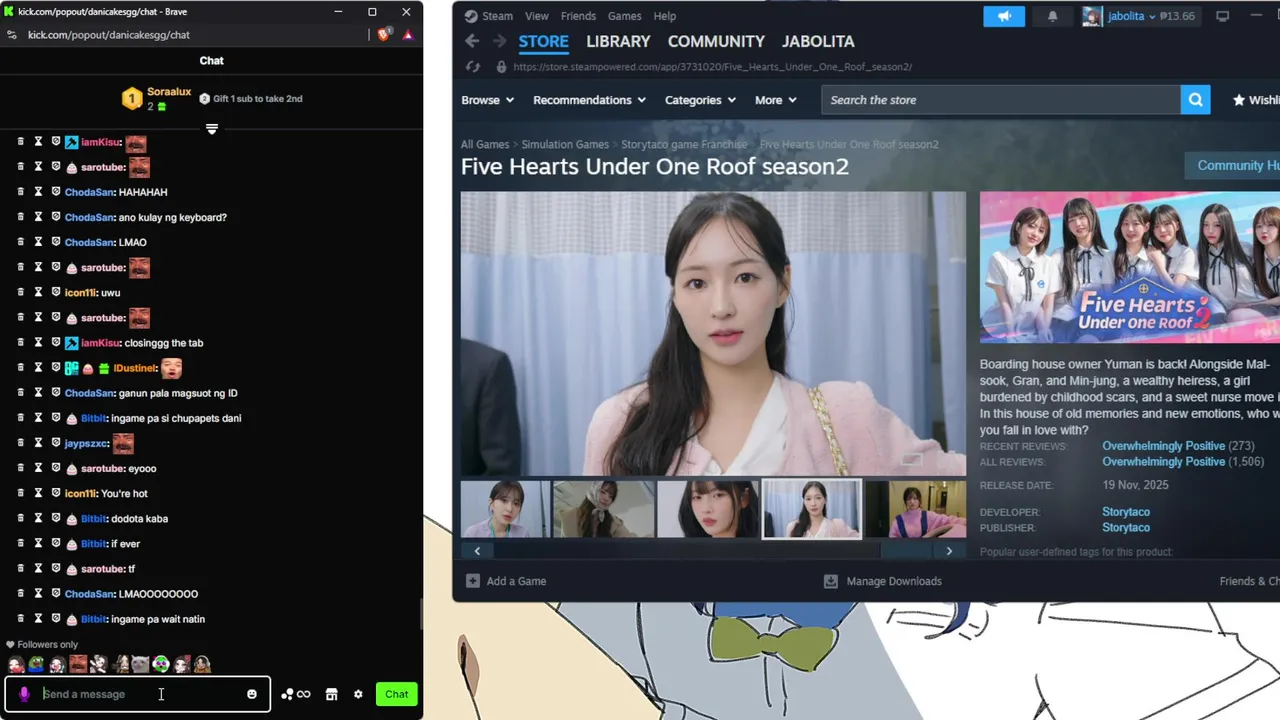Image resolution: width=1280 pixels, height=720 pixels.
Task: Click the Wishlist star button
Action: (x=1256, y=100)
